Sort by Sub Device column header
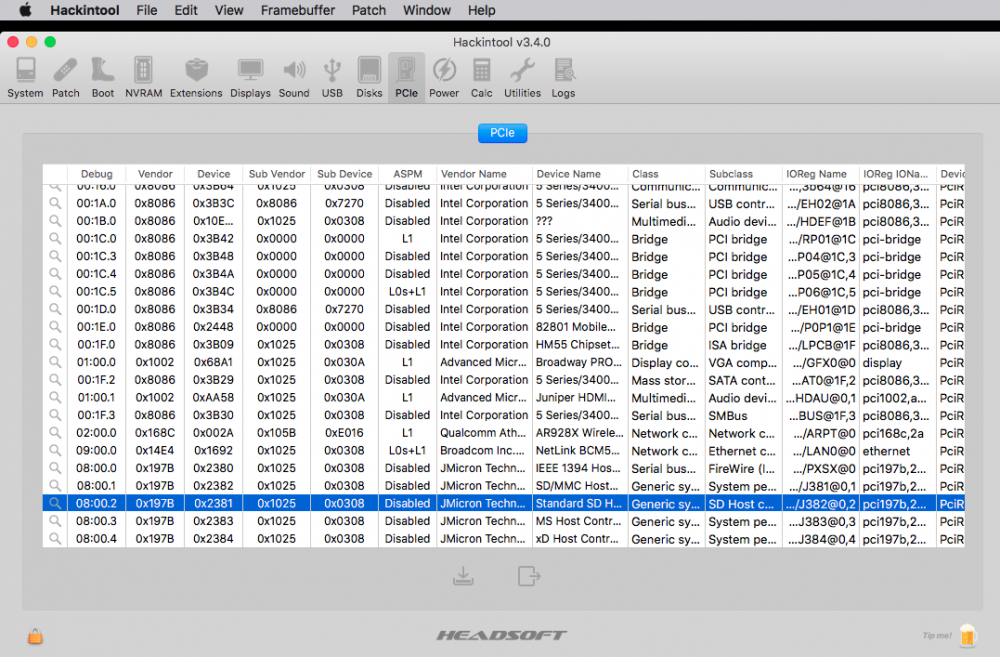The height and width of the screenshot is (657, 1000). pos(344,173)
